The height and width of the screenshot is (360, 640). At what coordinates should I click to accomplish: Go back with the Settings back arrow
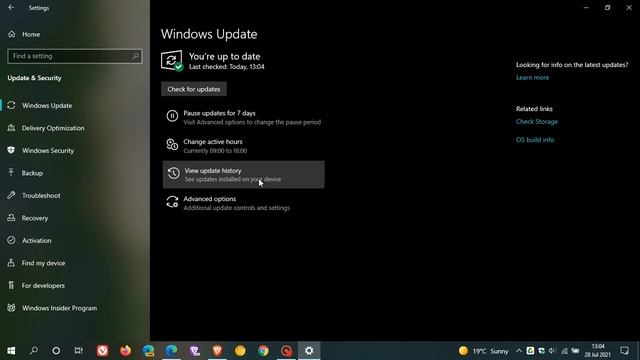point(11,8)
